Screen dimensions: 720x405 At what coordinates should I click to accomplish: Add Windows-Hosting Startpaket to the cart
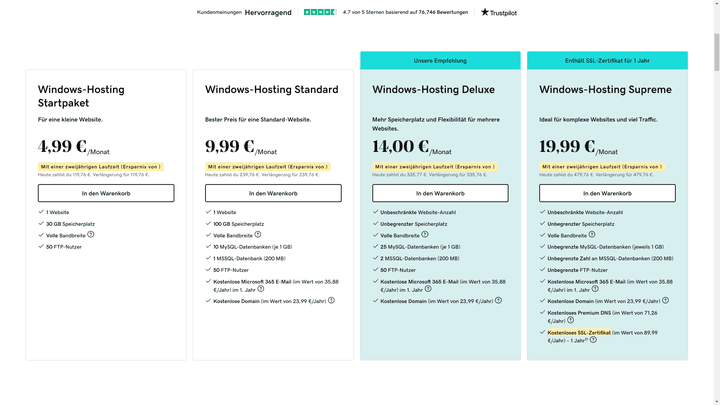tap(106, 193)
